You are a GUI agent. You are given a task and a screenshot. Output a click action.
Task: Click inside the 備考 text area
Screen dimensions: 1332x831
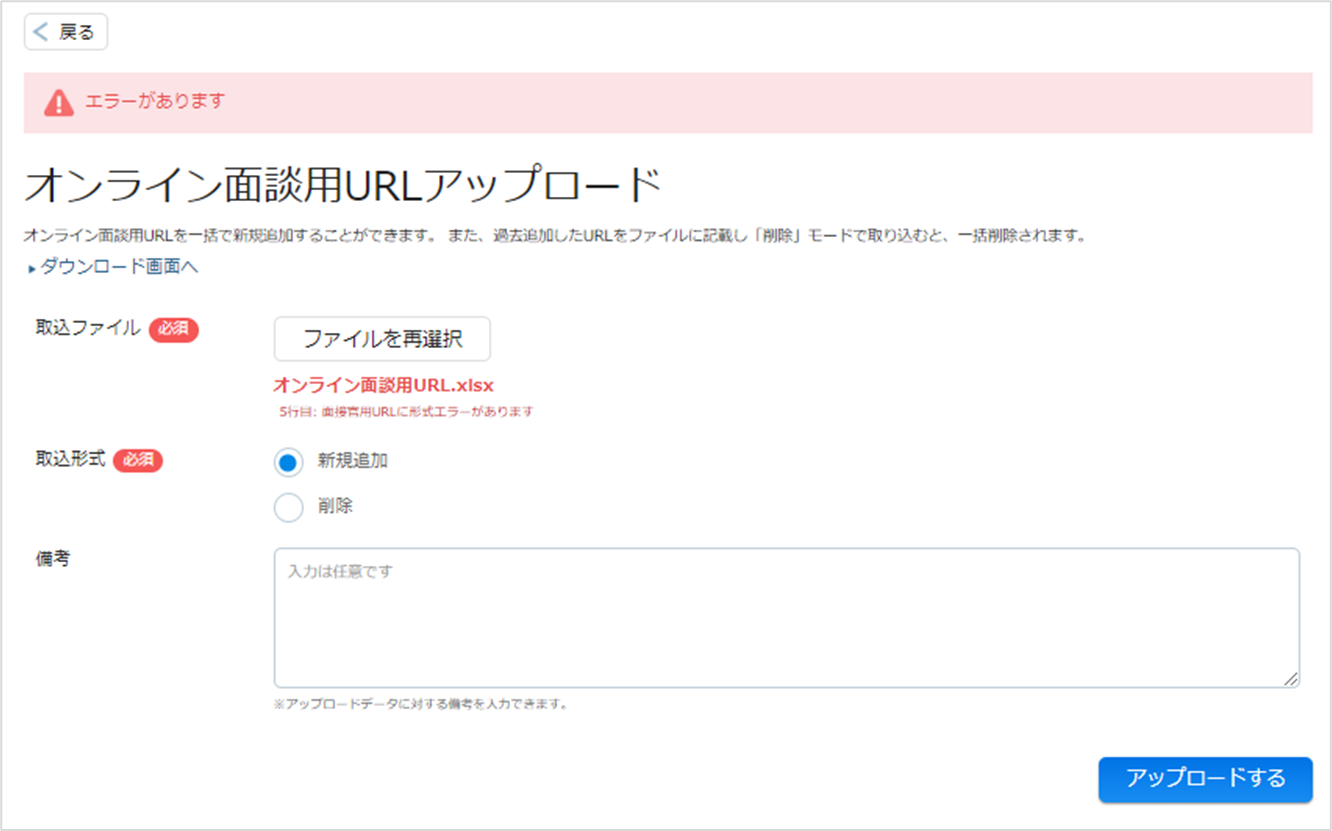click(x=787, y=617)
